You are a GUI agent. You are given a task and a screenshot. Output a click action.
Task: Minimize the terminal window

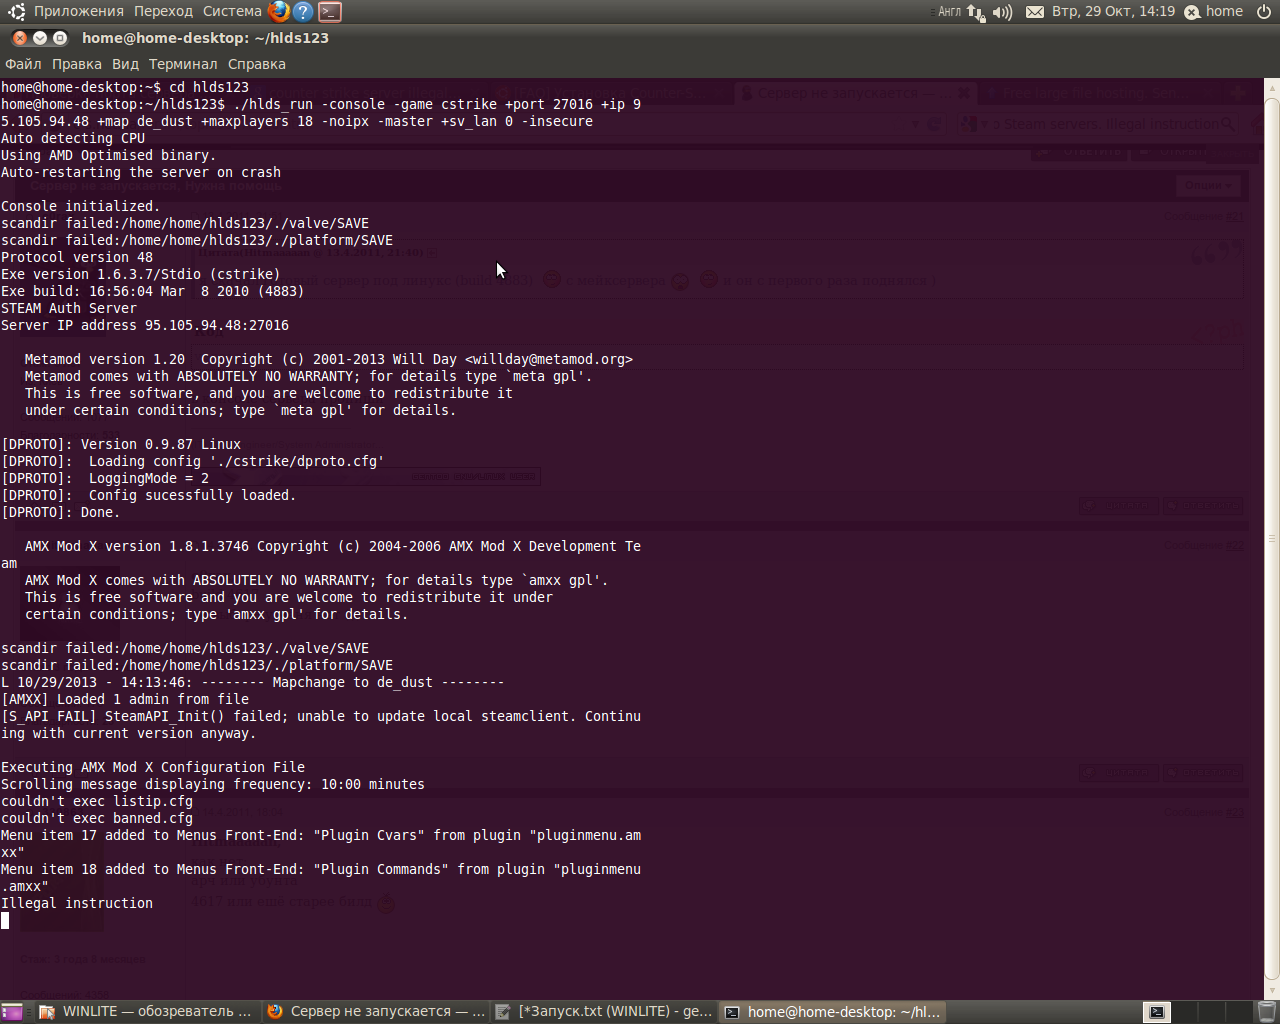pyautogui.click(x=40, y=38)
